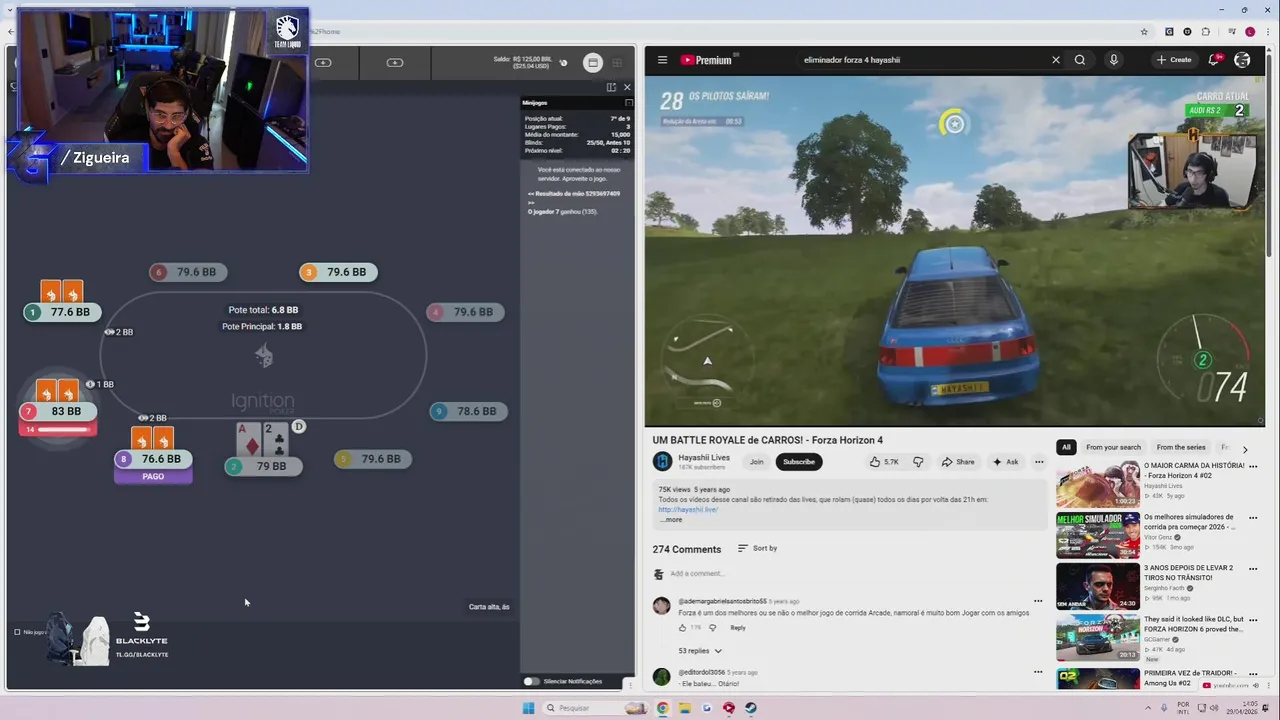Open YouTube Create button
This screenshot has width=1280, height=720.
[1174, 60]
